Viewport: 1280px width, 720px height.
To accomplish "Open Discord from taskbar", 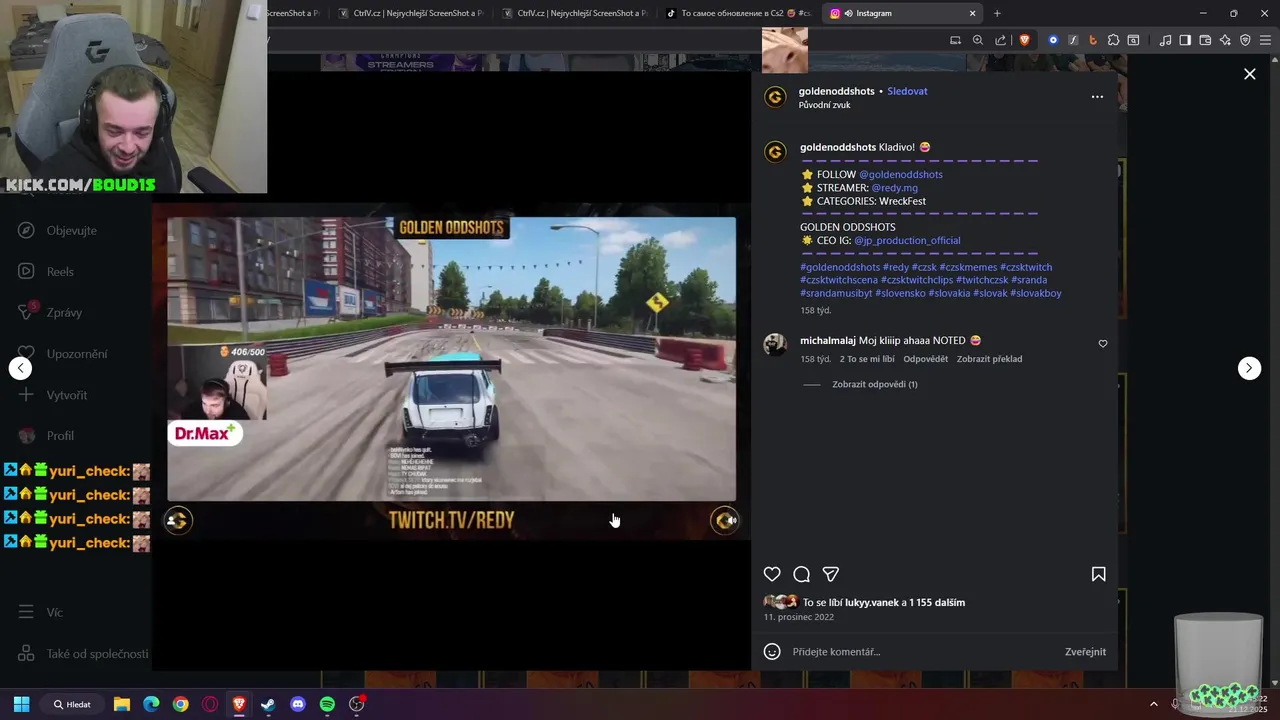I will pyautogui.click(x=297, y=704).
